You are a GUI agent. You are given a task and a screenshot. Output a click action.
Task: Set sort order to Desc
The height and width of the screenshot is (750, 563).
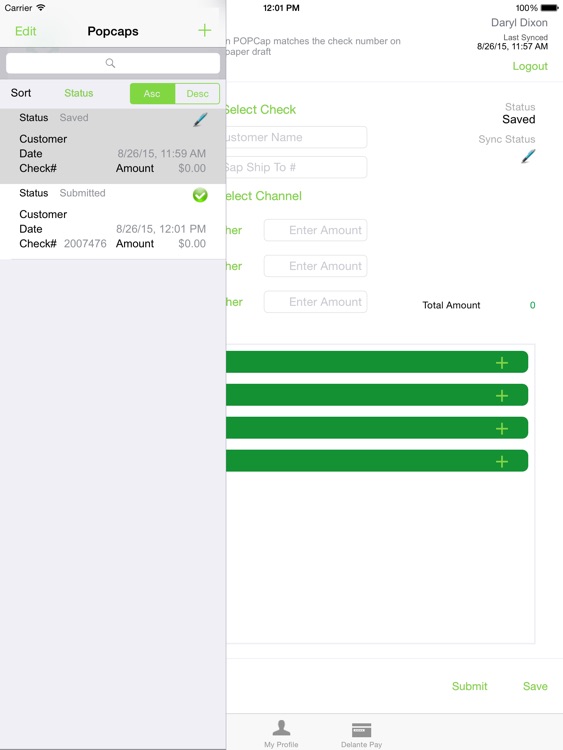click(x=197, y=93)
